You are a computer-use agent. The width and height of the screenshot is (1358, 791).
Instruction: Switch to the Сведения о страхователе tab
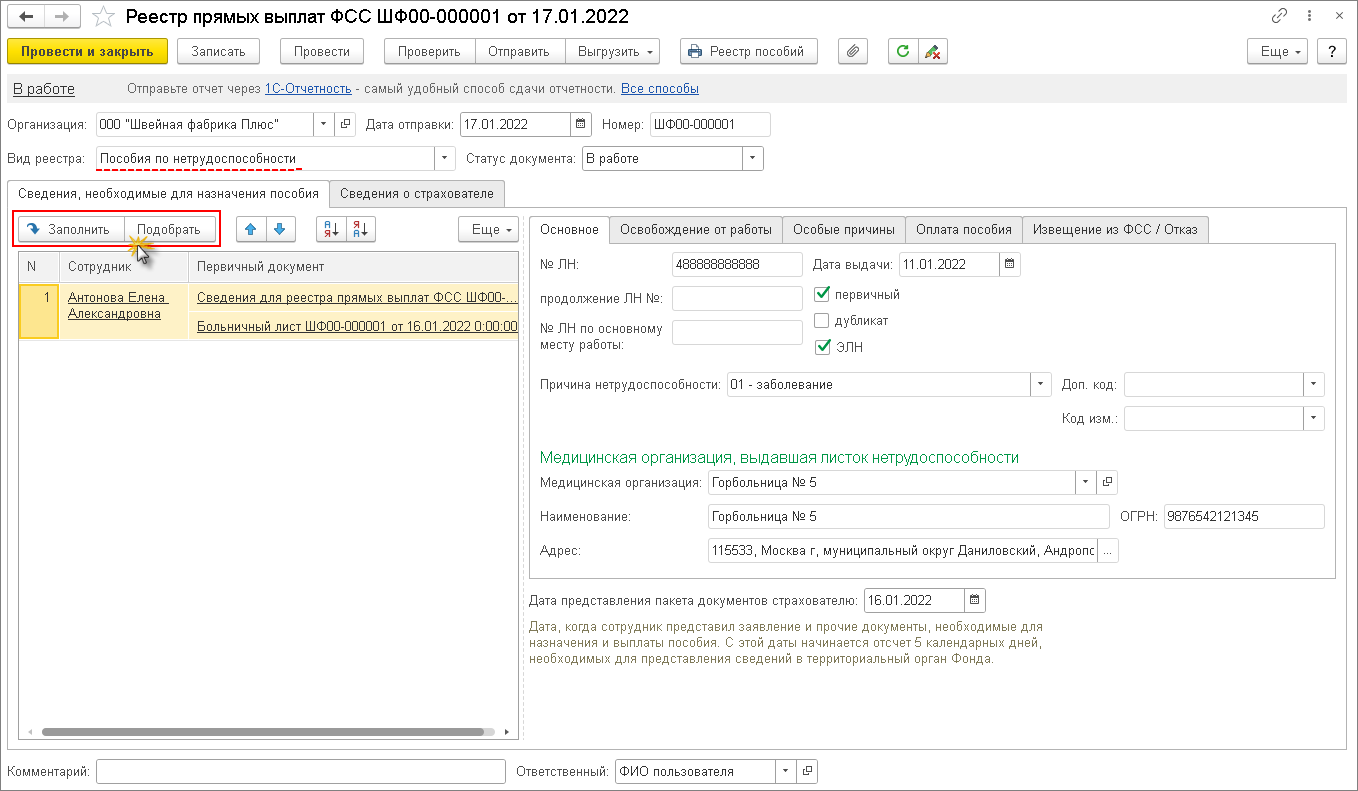tap(417, 194)
